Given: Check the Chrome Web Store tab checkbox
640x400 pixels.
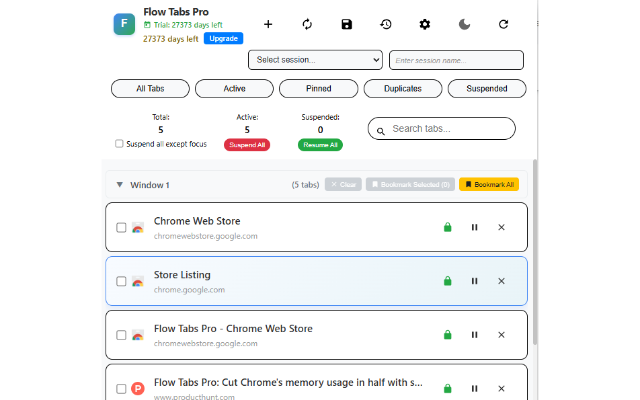Looking at the screenshot, I should click(x=121, y=227).
